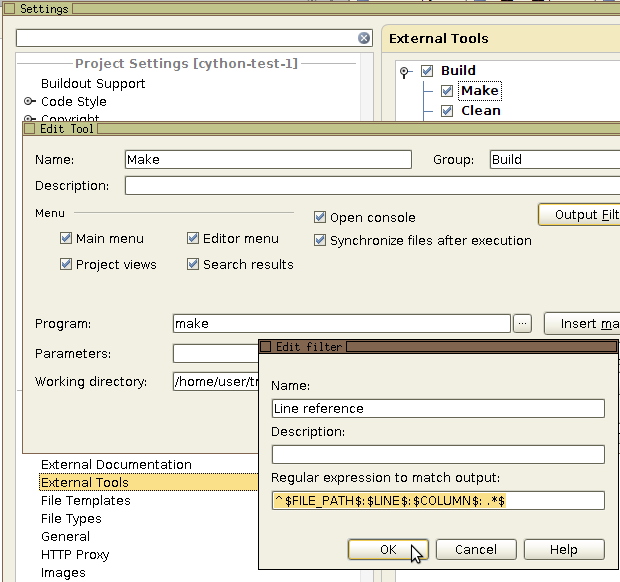The width and height of the screenshot is (620, 582).
Task: Edit filter Name field 'Line reference'
Action: (x=438, y=408)
